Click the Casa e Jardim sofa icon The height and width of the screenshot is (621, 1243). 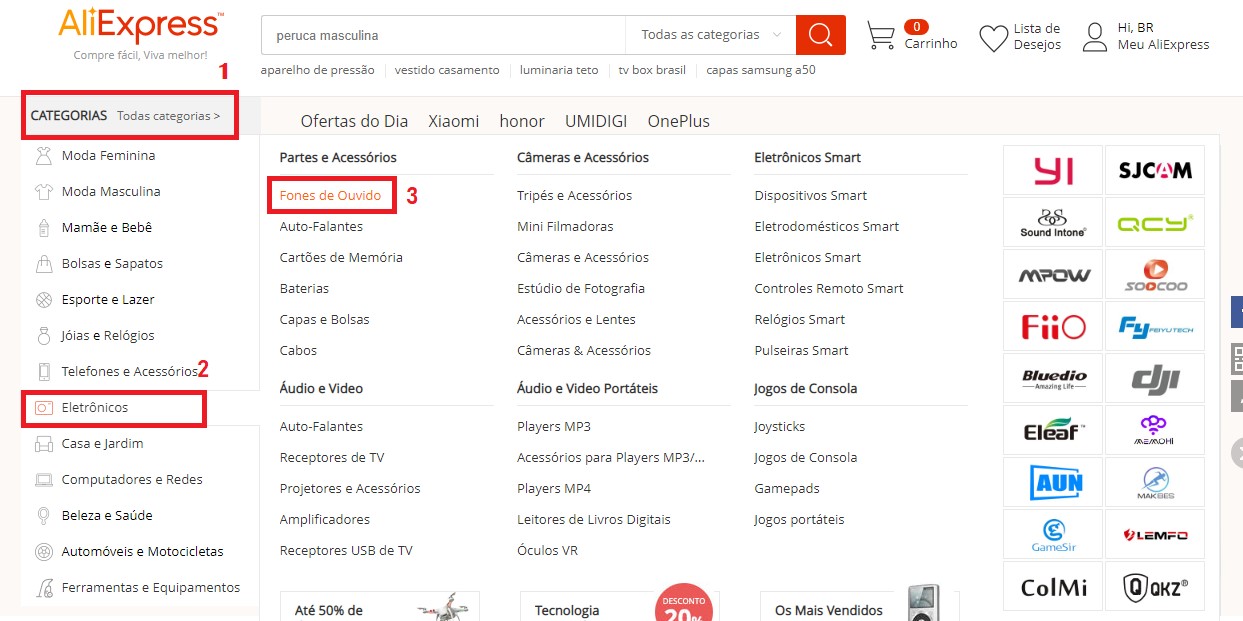43,443
